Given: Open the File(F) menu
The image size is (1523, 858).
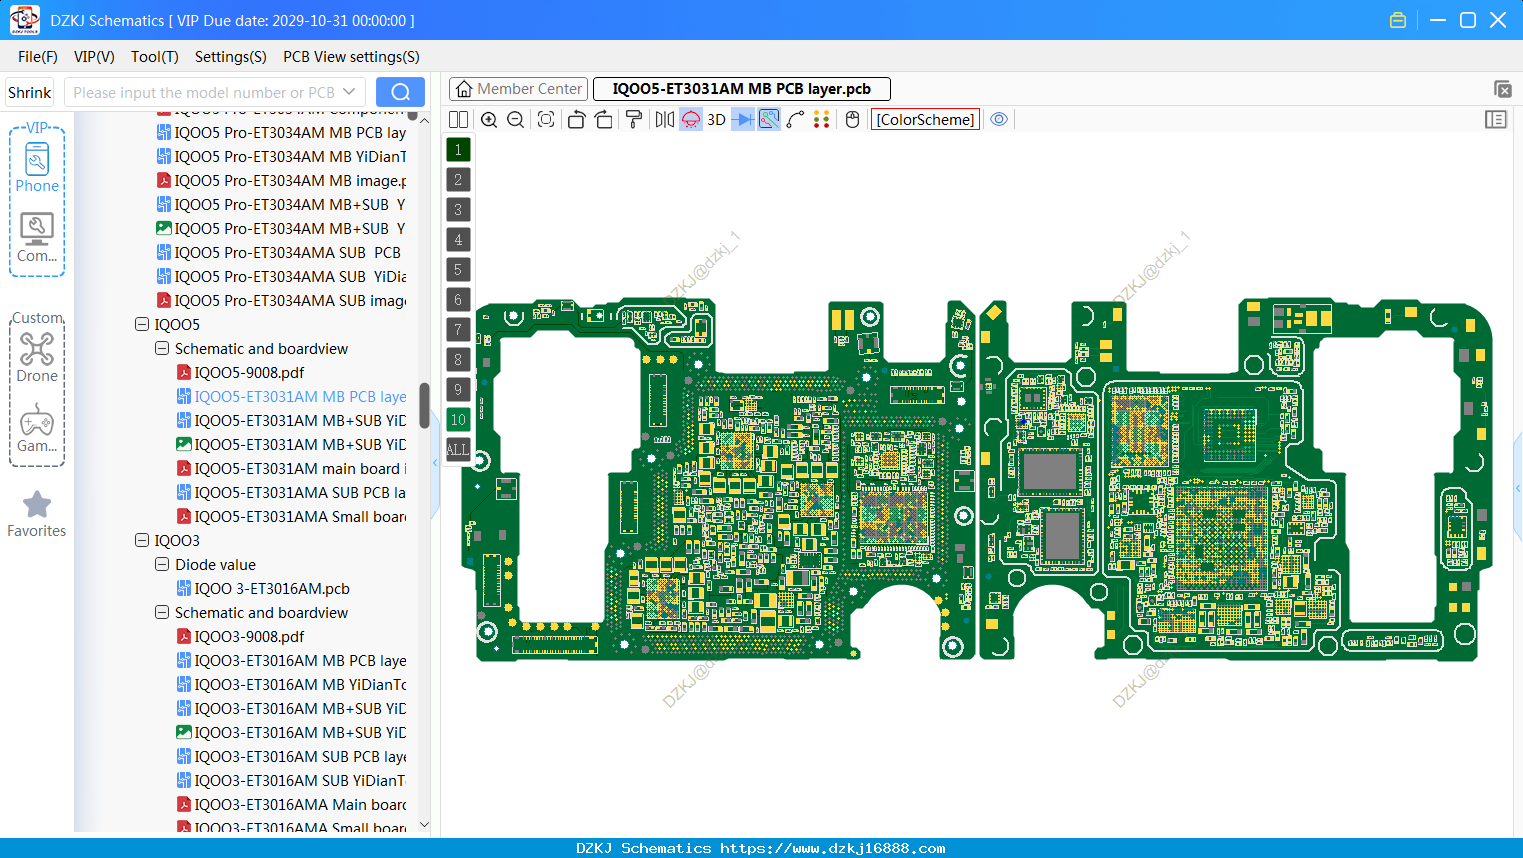Looking at the screenshot, I should tap(38, 57).
